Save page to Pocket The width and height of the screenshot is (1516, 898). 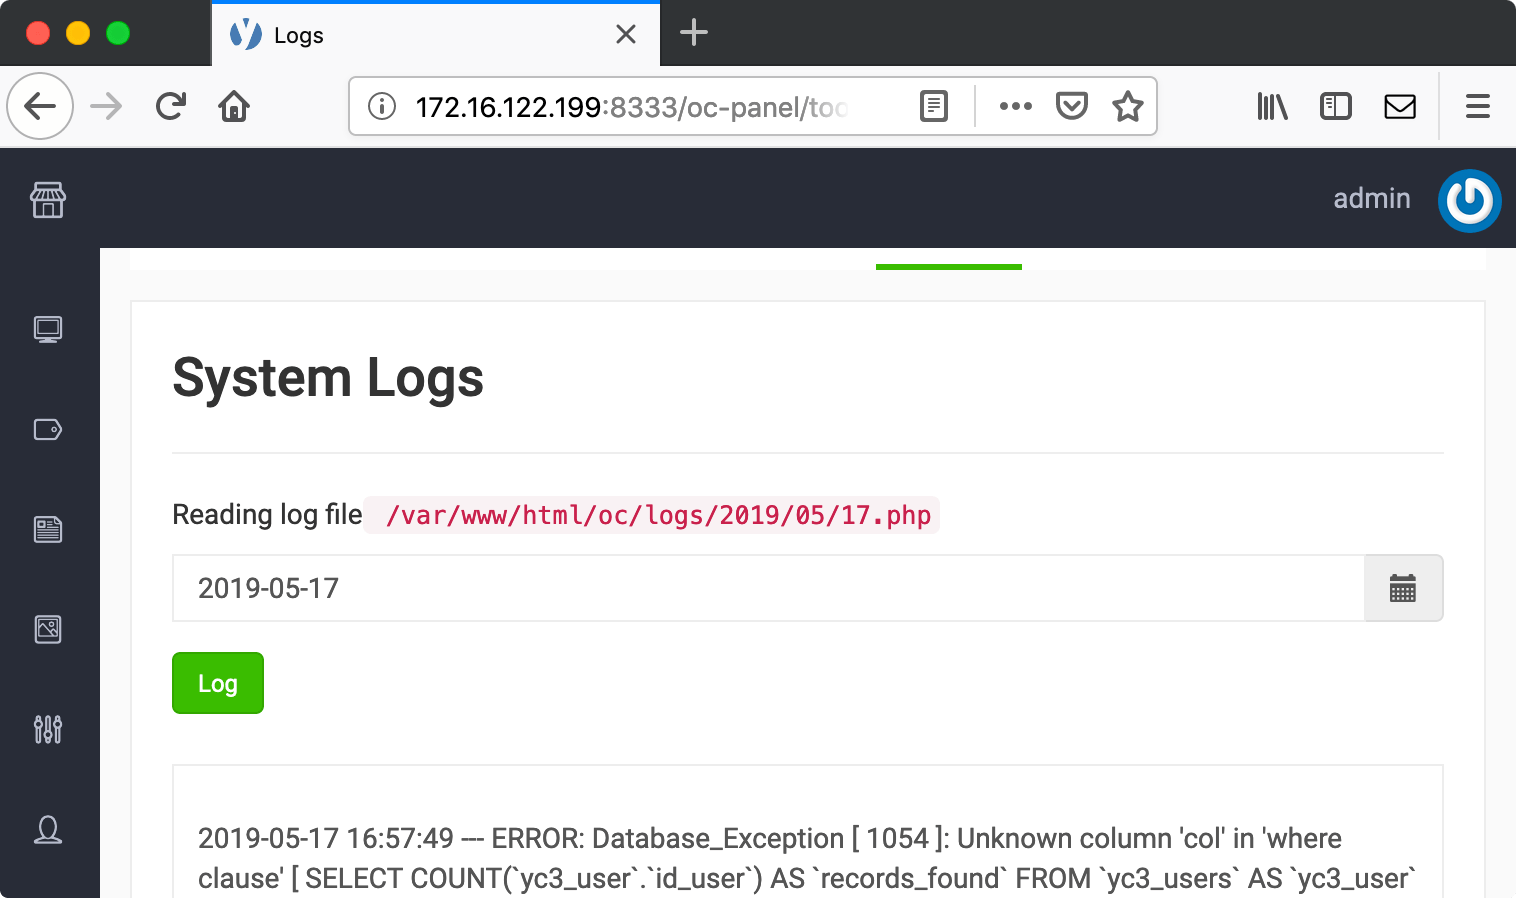1072,106
